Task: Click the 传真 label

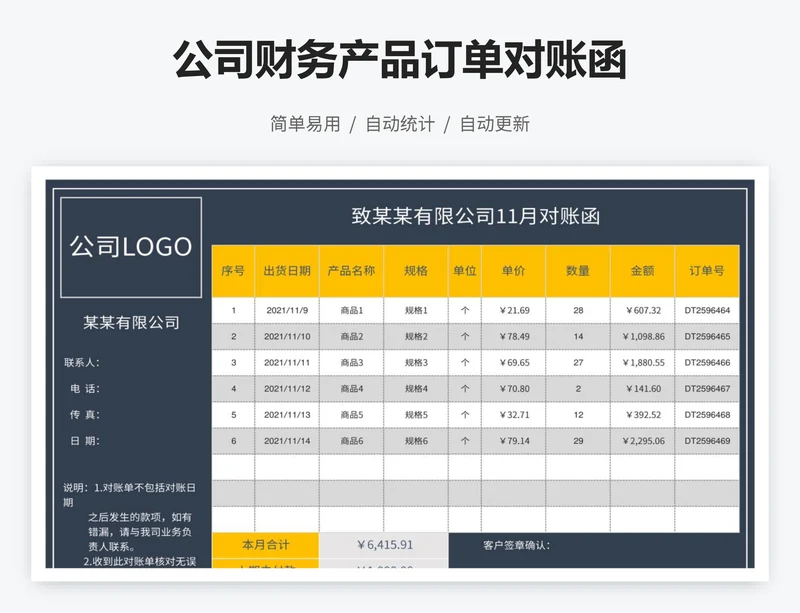Action: pos(85,414)
